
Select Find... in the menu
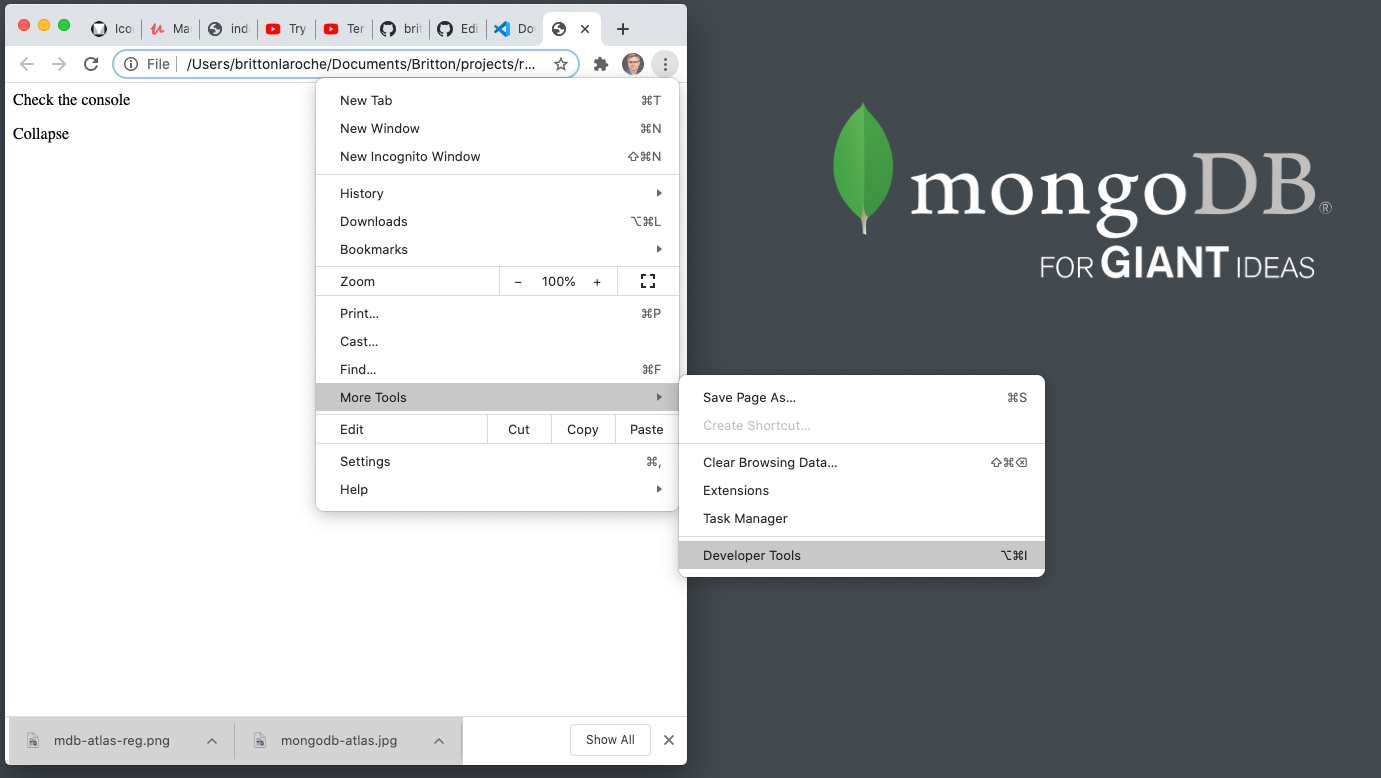click(497, 369)
